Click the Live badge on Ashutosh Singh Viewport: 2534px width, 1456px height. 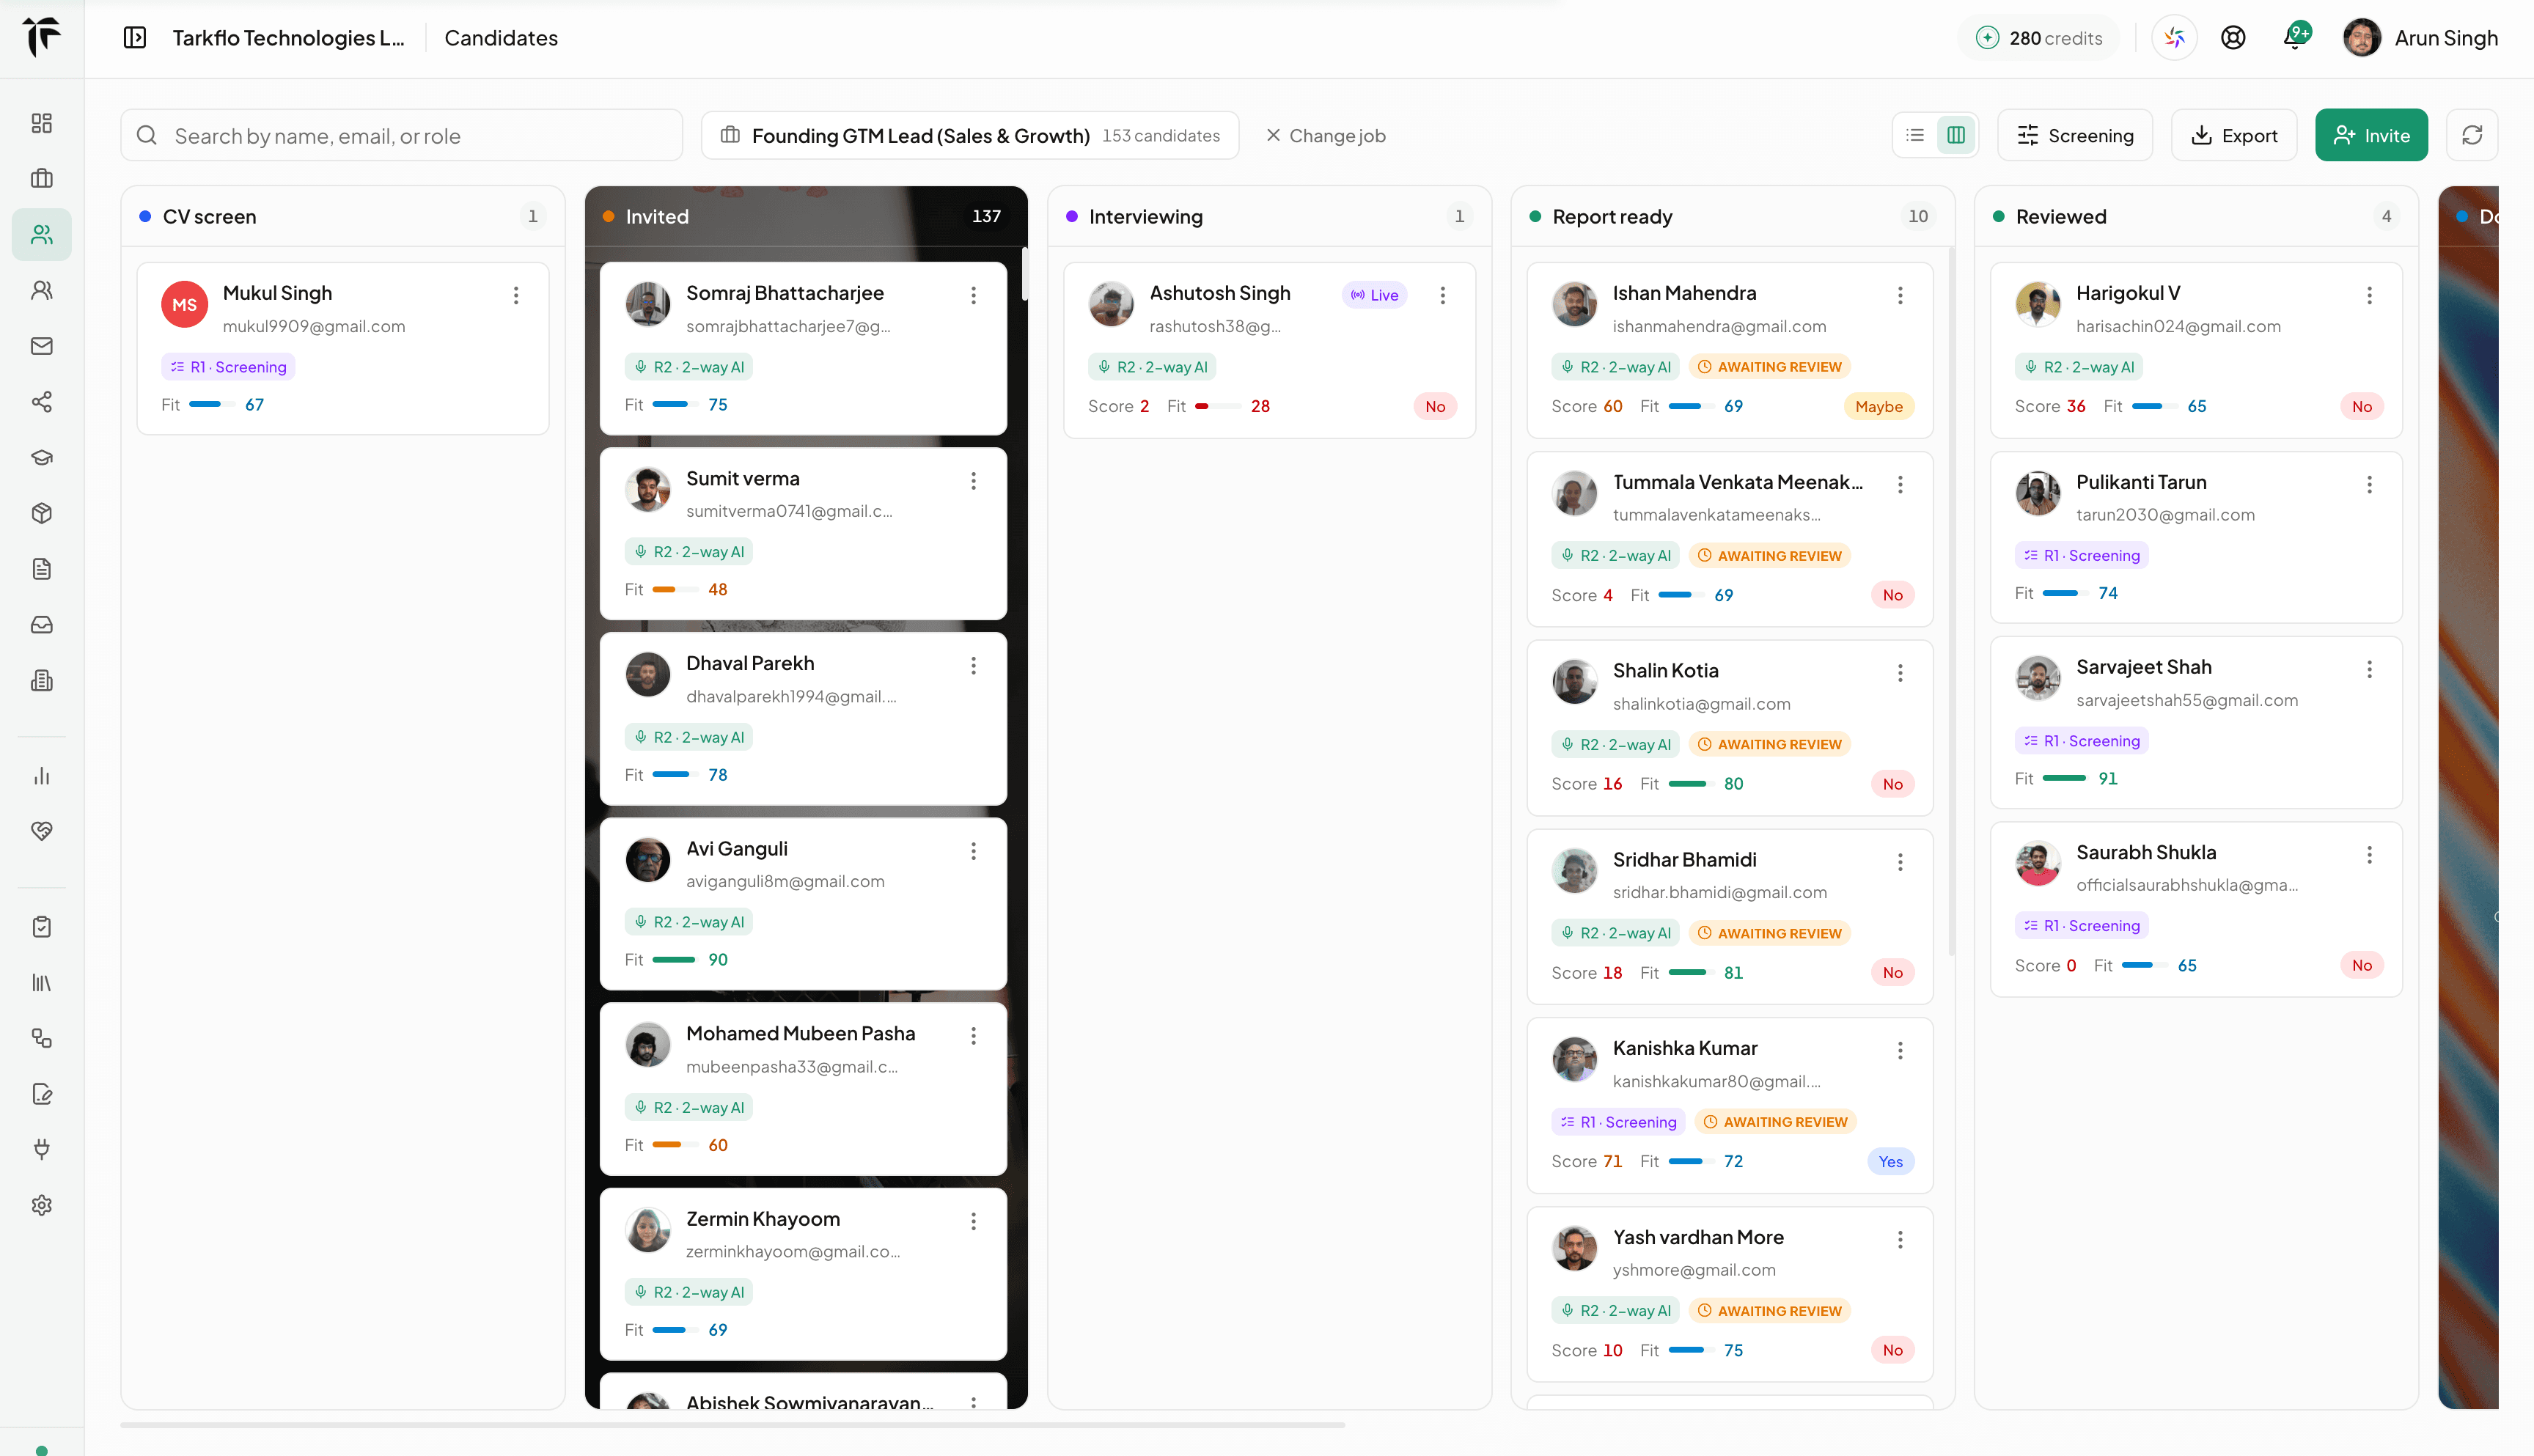point(1374,295)
